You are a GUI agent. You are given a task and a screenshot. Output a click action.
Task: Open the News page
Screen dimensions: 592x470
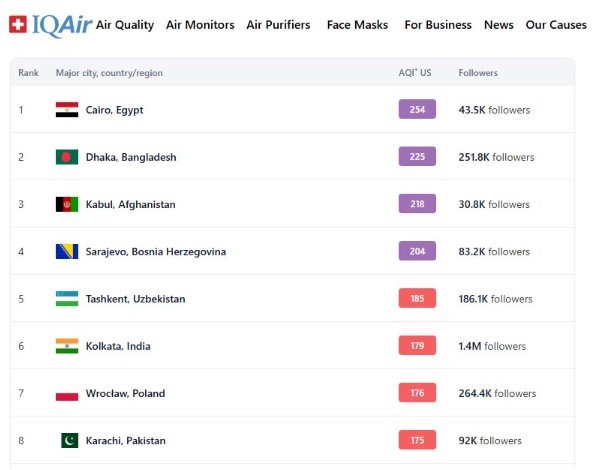499,25
